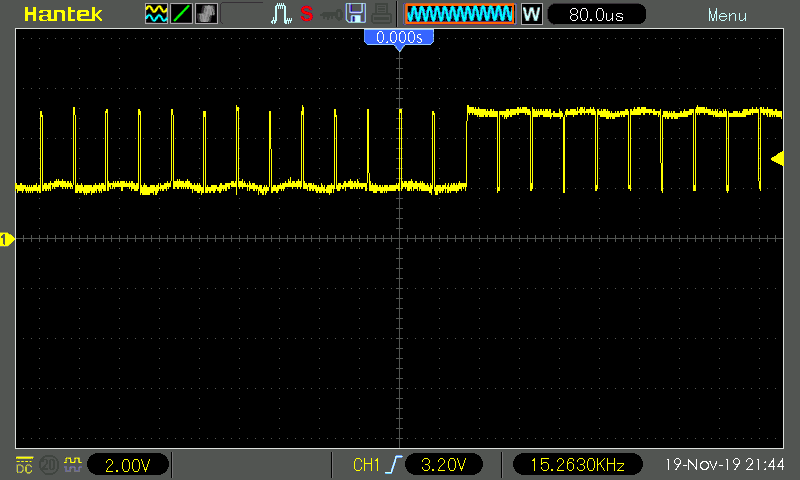Select the green diagonal line icon
This screenshot has height=480, width=800.
[x=181, y=15]
